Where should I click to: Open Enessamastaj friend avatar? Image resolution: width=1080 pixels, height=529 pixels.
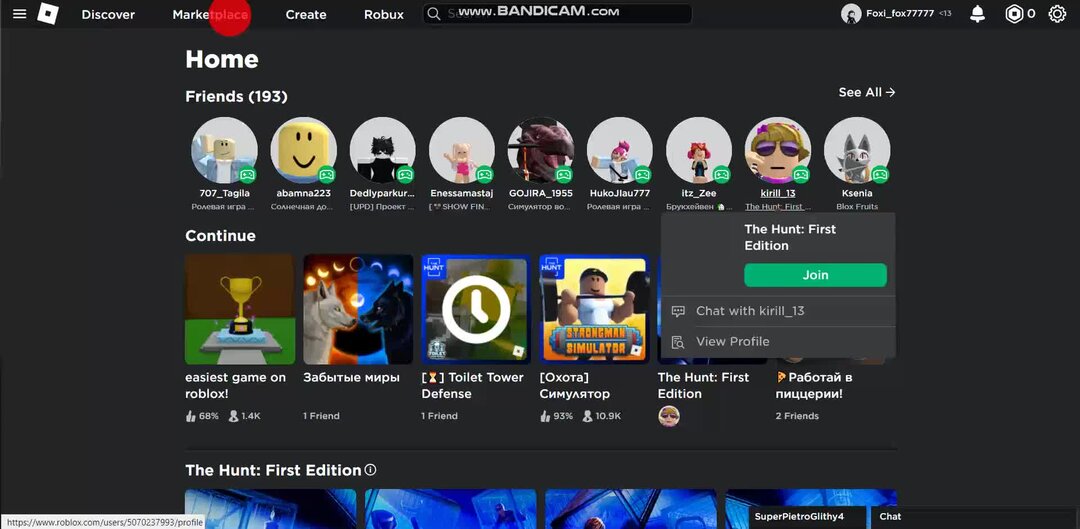click(461, 150)
